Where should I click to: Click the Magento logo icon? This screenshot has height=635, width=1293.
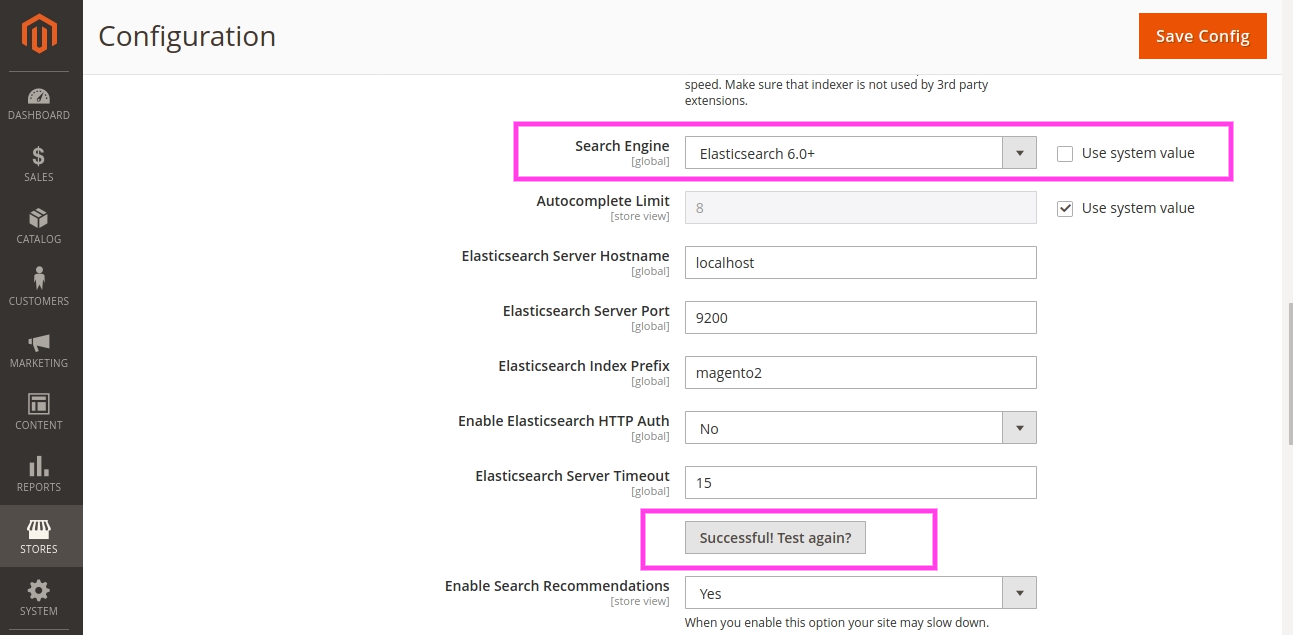(40, 36)
